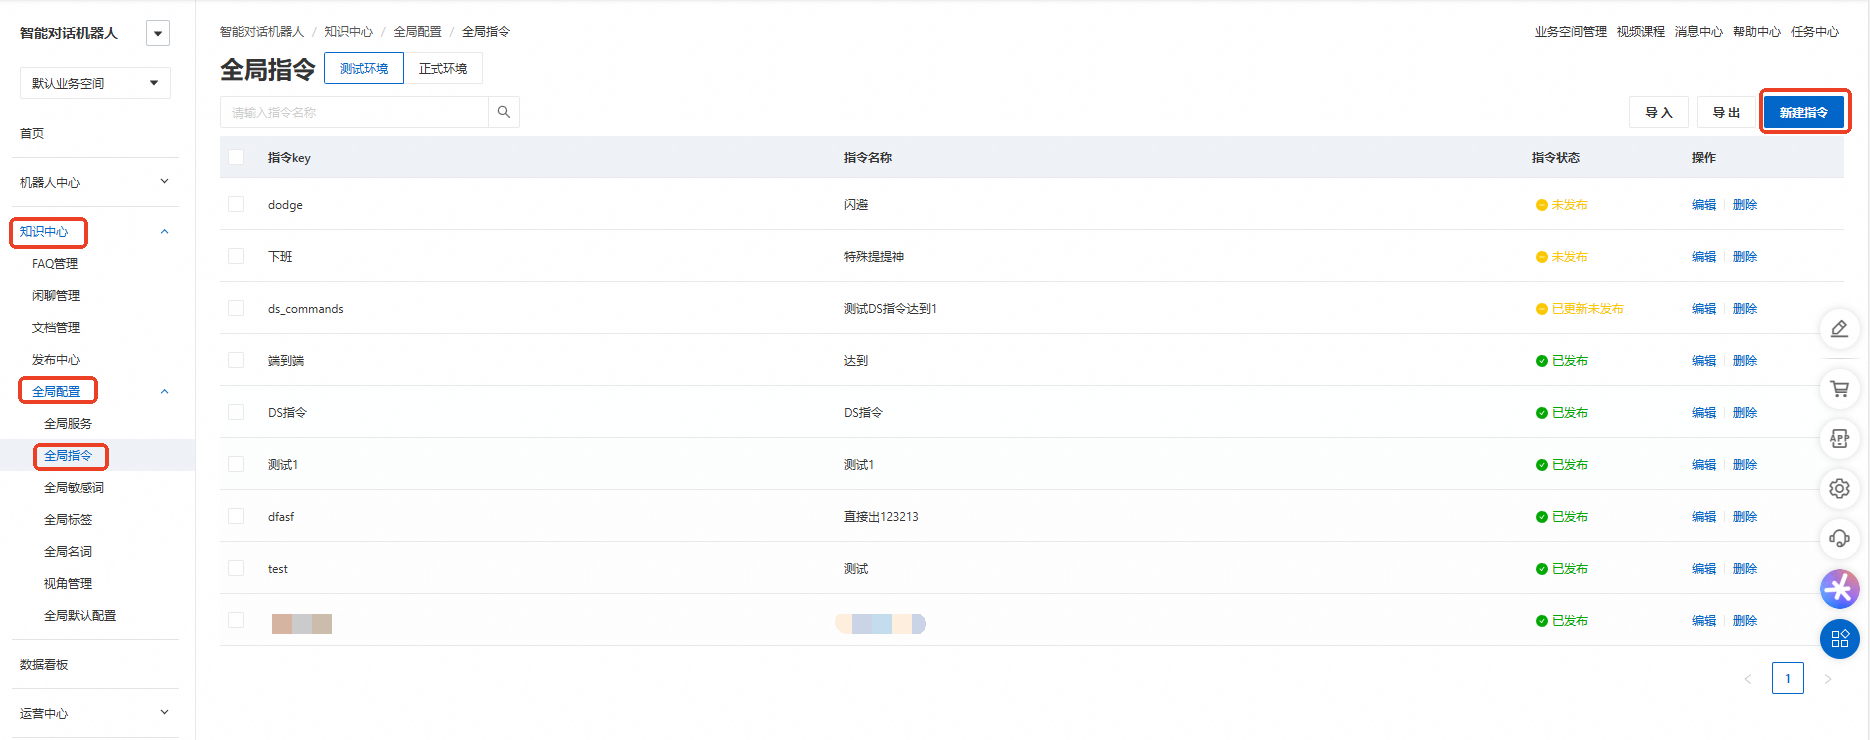
Task: Open the floating shopping cart icon
Action: click(1839, 389)
